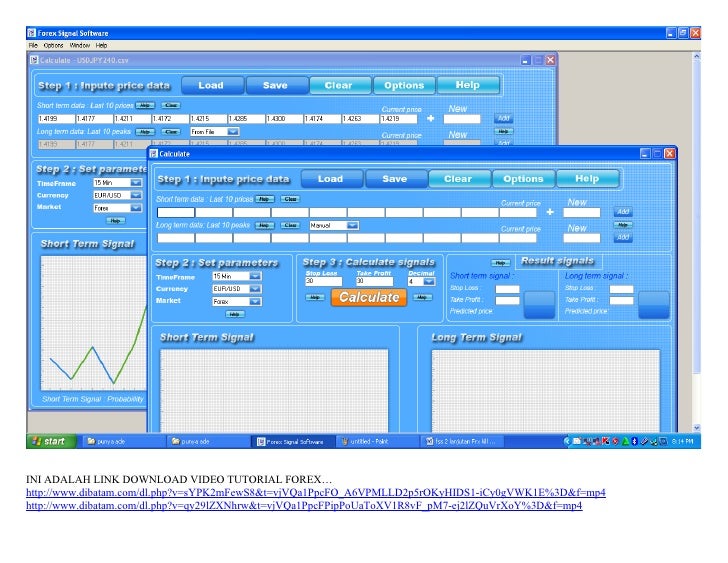Click Load in the front Calculate window
728x563 pixels.
coord(330,179)
